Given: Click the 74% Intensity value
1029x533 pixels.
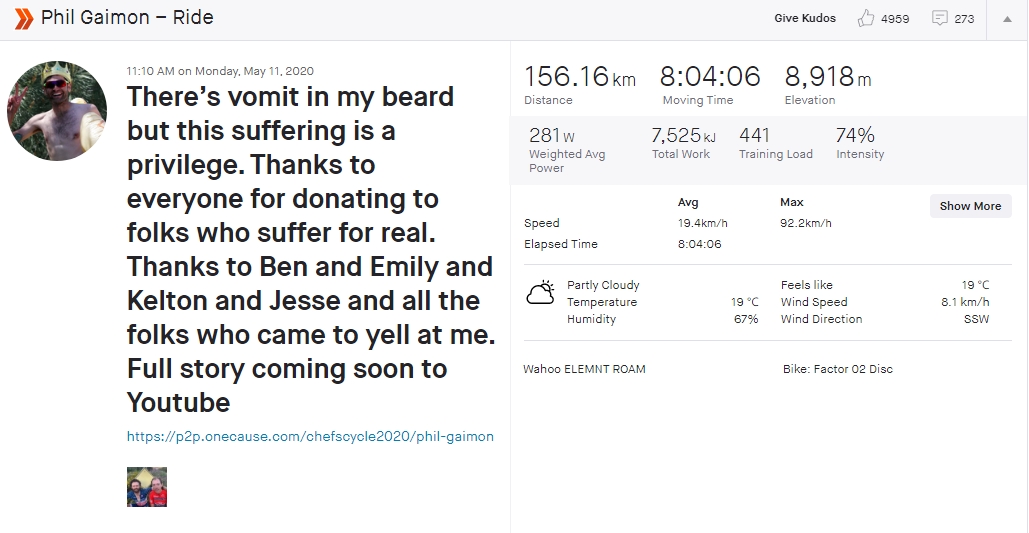Looking at the screenshot, I should pyautogui.click(x=855, y=135).
